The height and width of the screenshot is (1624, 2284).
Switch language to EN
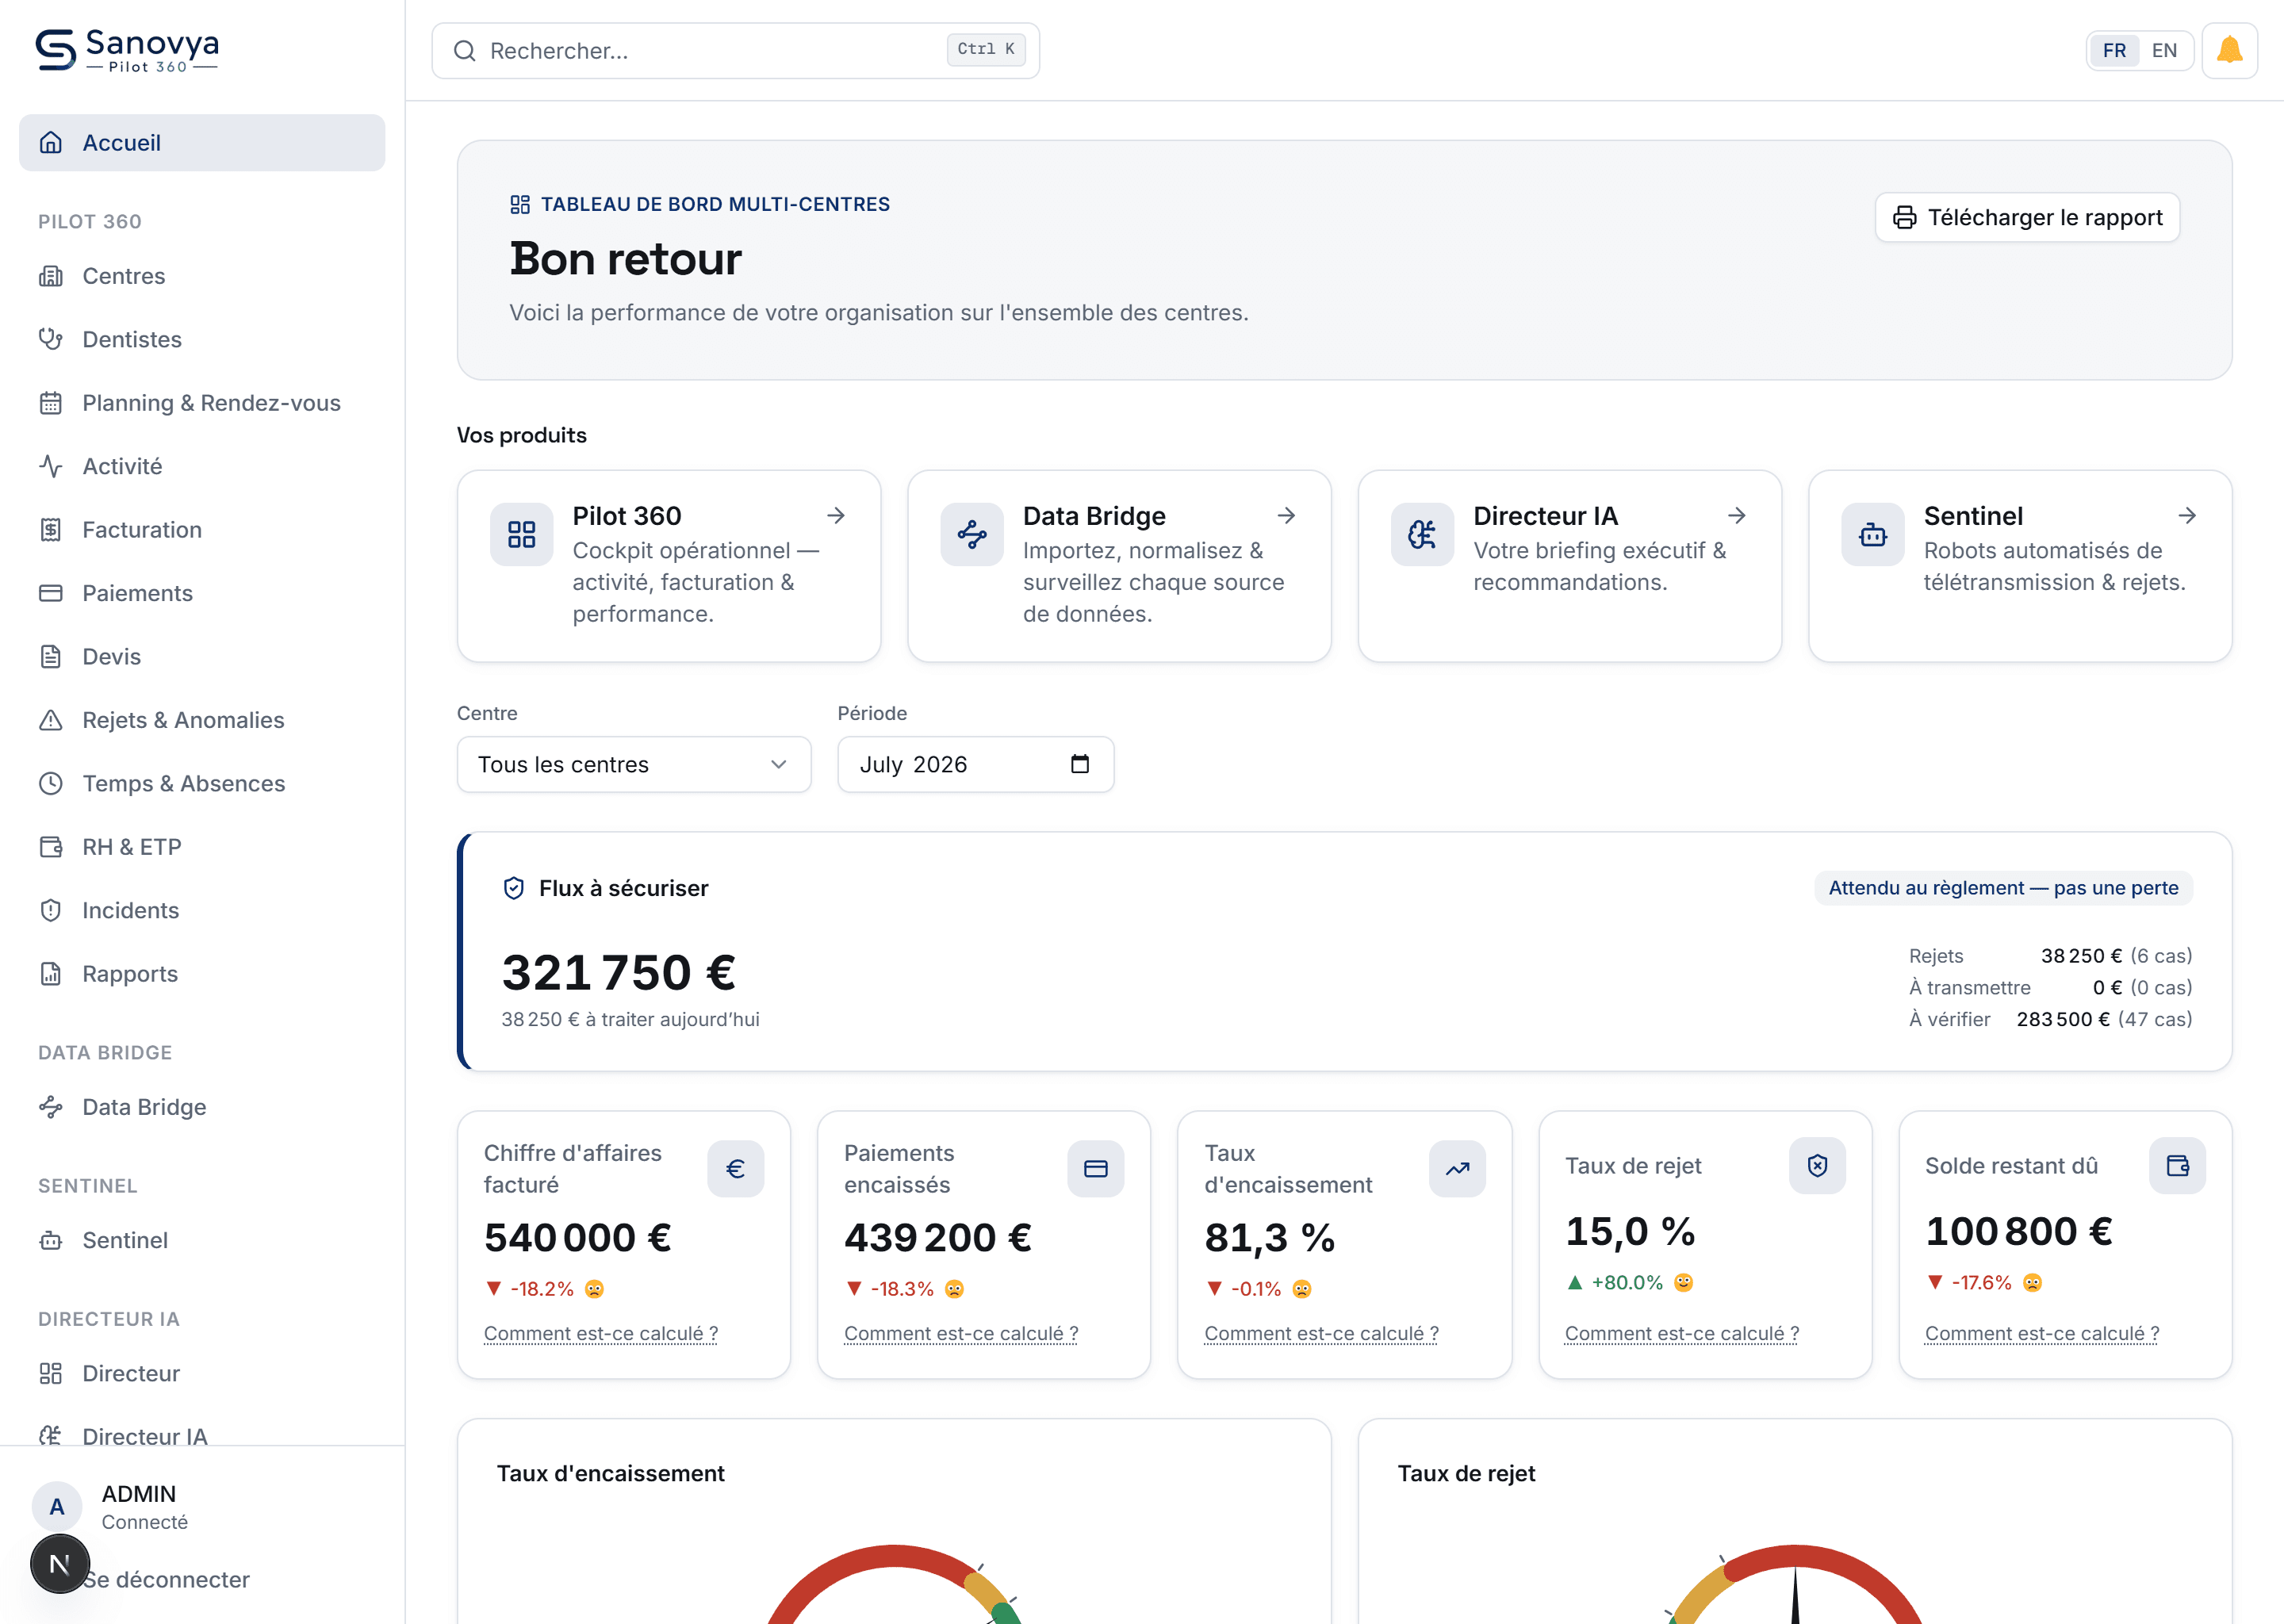[2164, 50]
